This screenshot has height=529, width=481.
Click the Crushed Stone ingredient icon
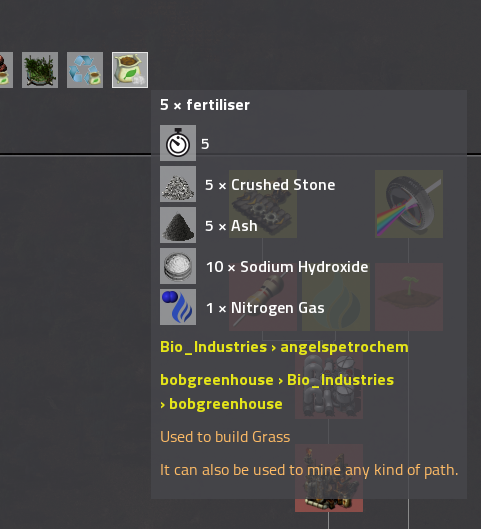tap(178, 184)
